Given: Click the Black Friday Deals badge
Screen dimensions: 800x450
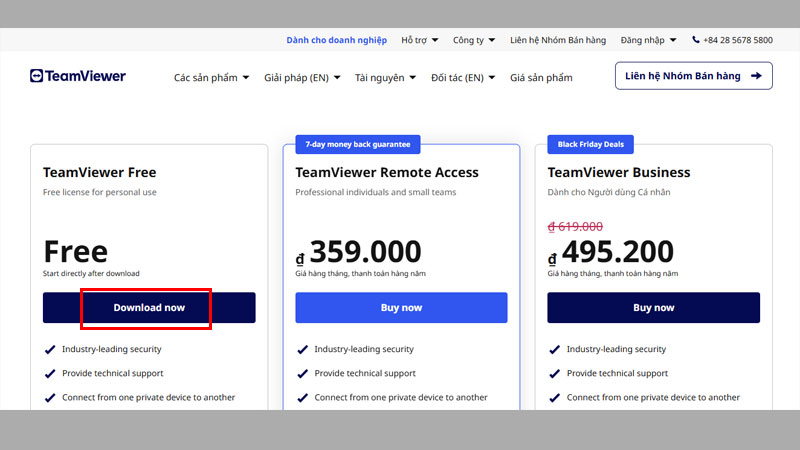Looking at the screenshot, I should (590, 144).
